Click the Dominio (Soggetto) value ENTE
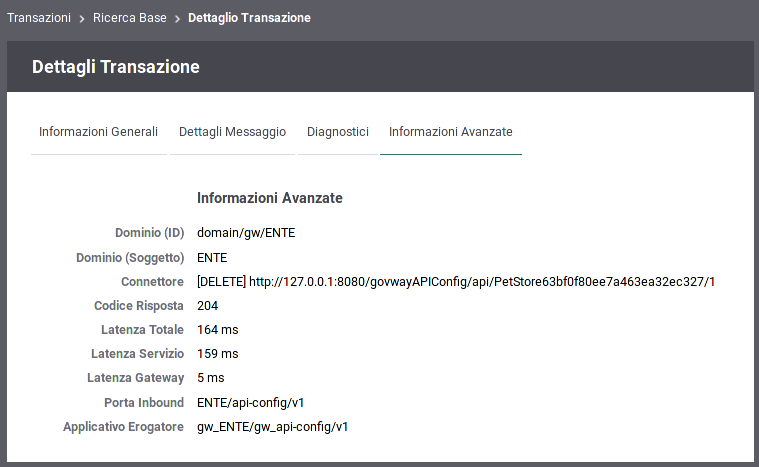759x467 pixels. (212, 257)
